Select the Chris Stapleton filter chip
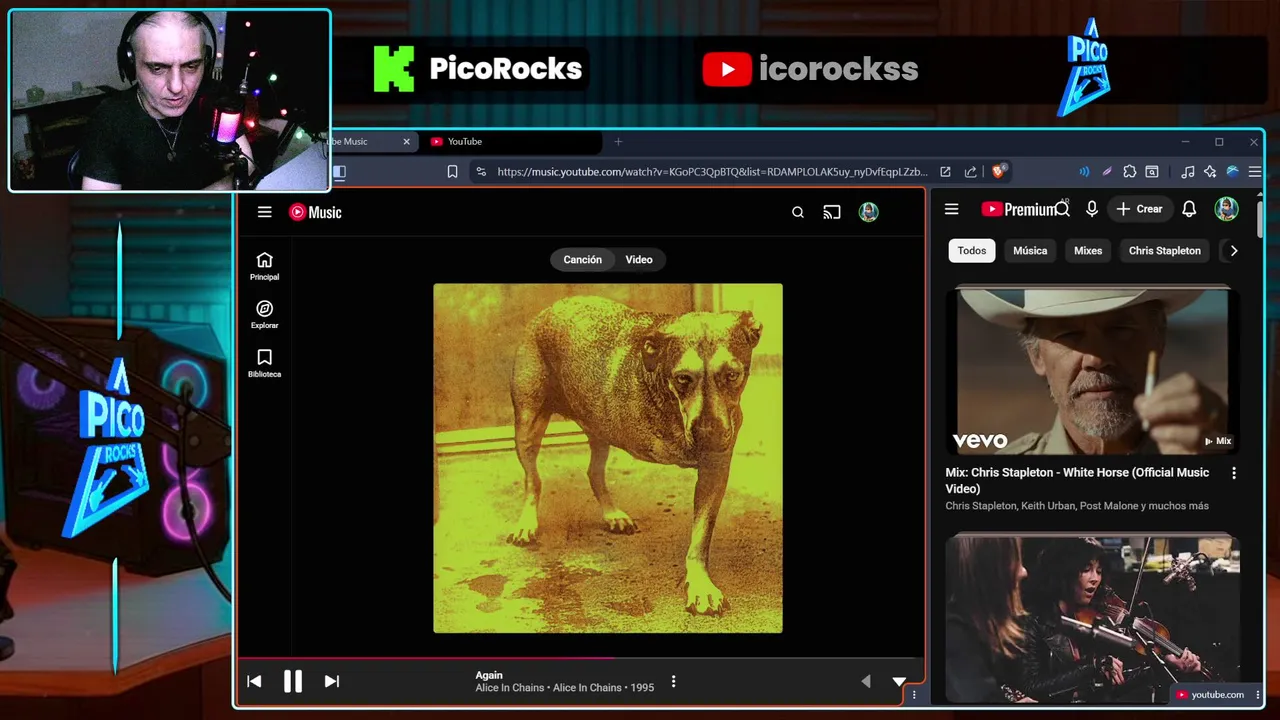This screenshot has height=720, width=1280. coord(1165,251)
